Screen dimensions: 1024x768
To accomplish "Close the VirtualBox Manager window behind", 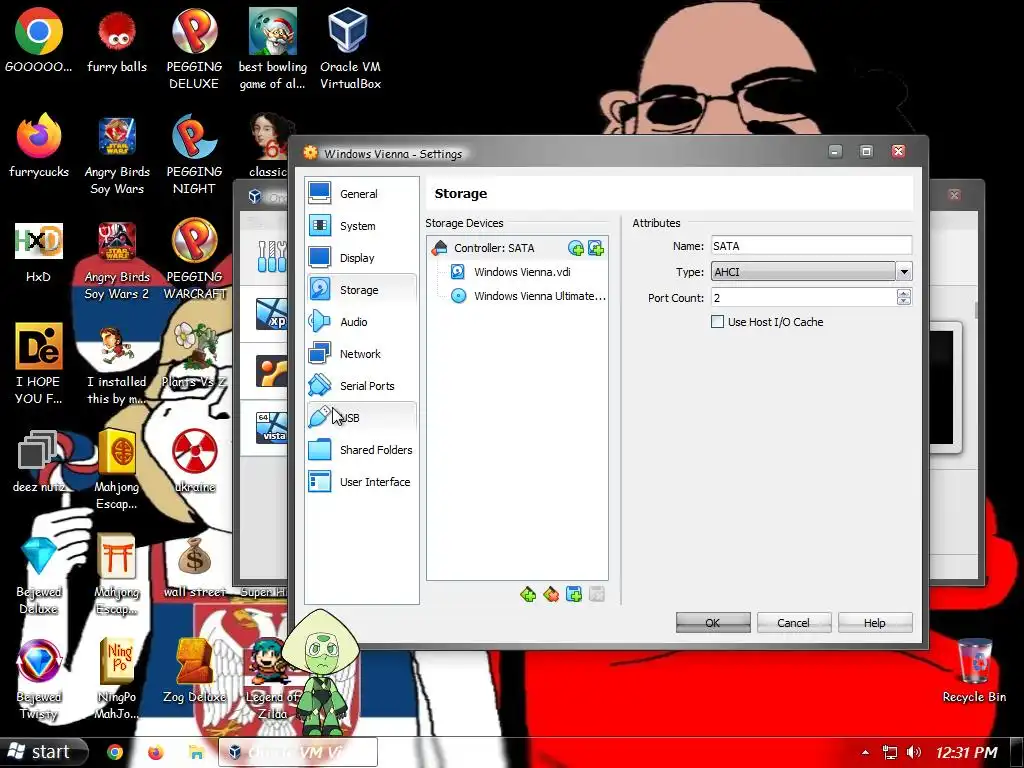I will click(954, 195).
